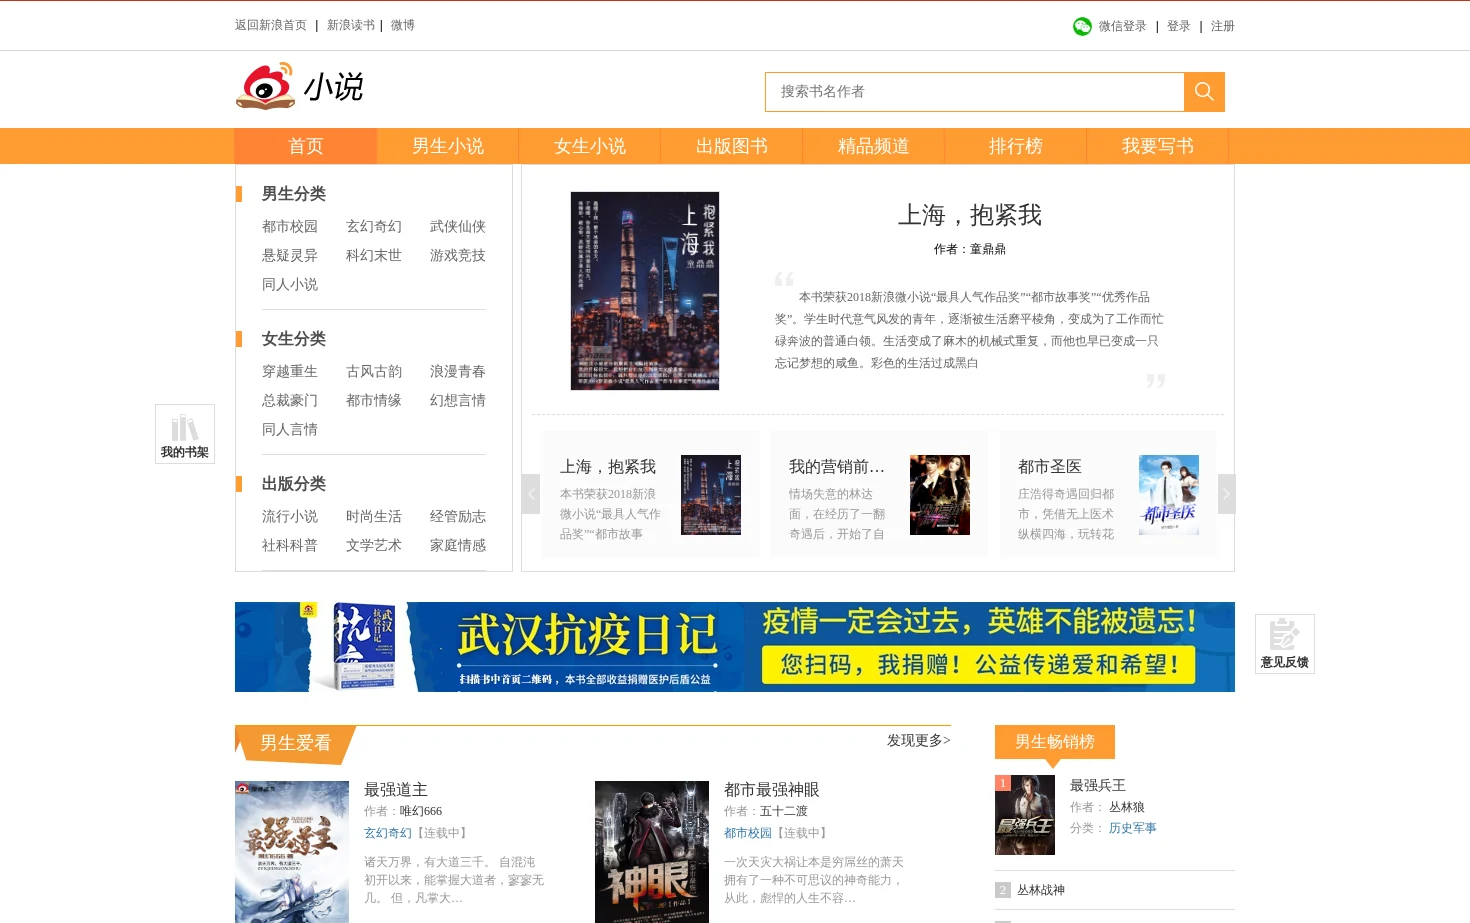
Task: Open the 都市最强神眼 book cover
Action: tap(652, 852)
